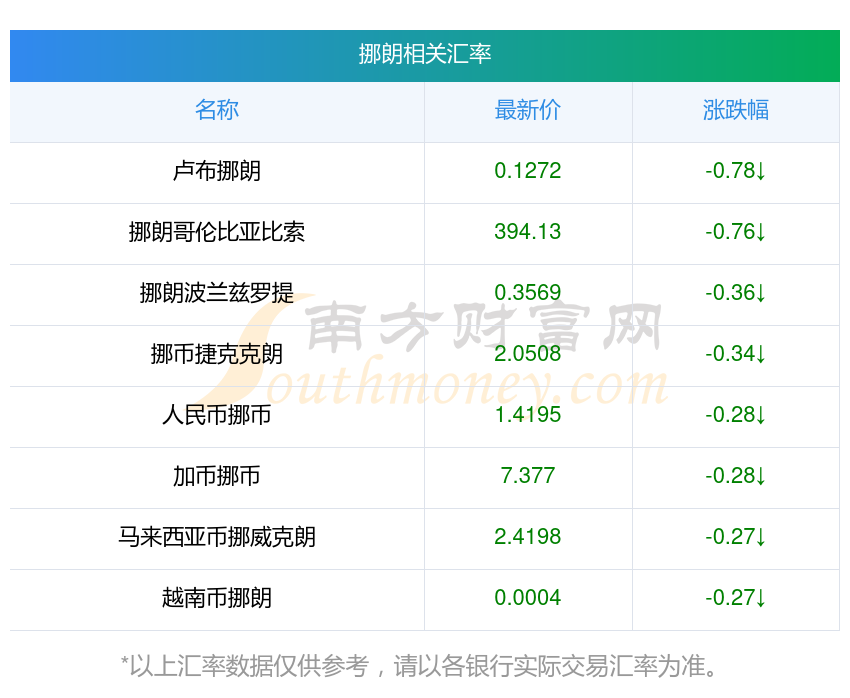Click the 人民币挪币 row change value
The image size is (850, 698).
[736, 415]
